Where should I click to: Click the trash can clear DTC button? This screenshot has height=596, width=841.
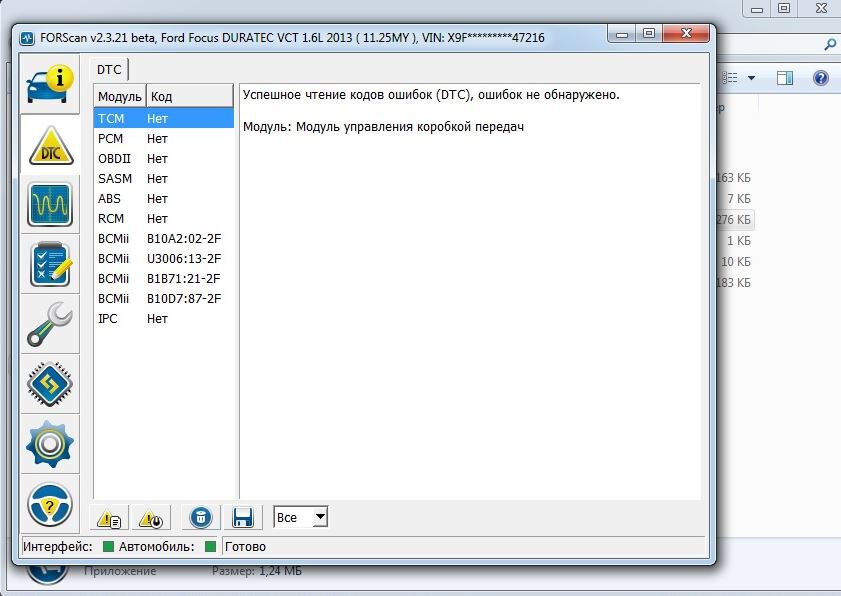tap(201, 518)
